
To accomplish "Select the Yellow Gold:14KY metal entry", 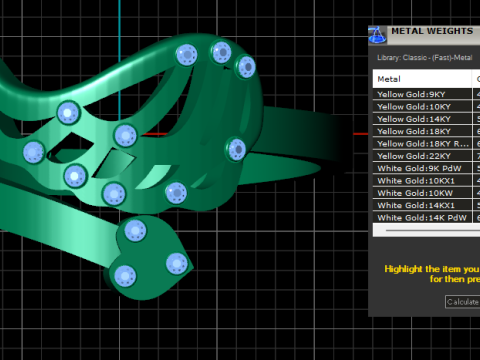I will click(422, 119).
